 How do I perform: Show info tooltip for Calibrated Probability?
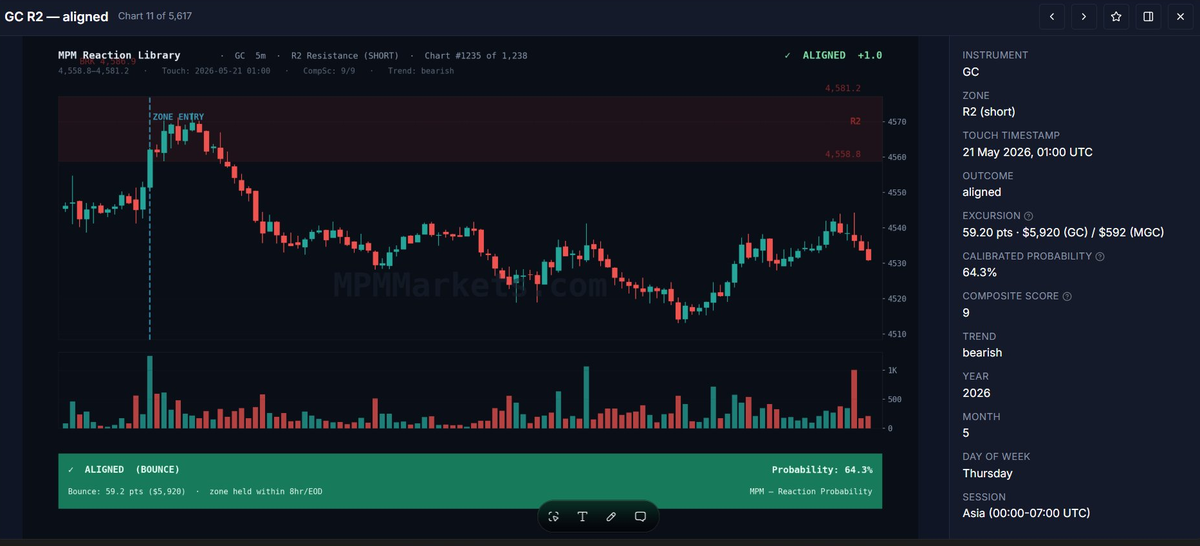pyautogui.click(x=1100, y=256)
